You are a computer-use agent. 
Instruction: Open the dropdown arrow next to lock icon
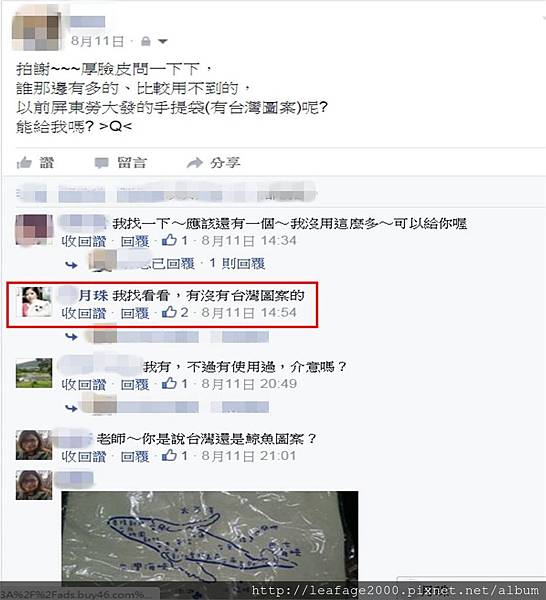(163, 41)
